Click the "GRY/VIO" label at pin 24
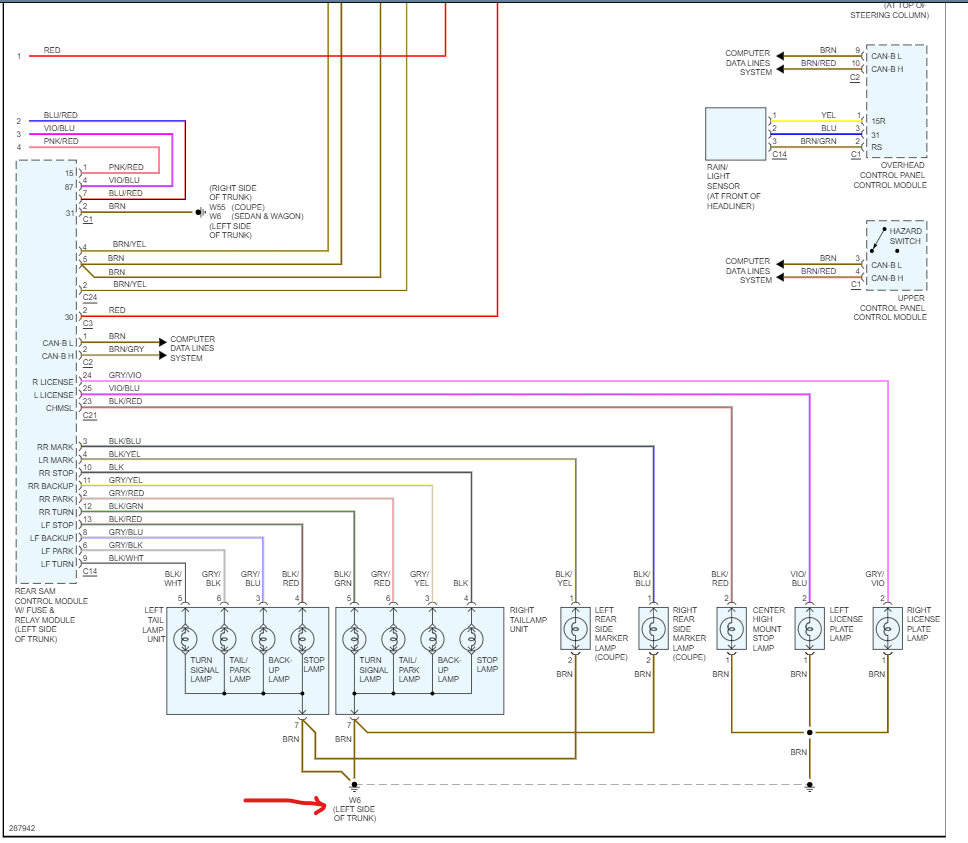The height and width of the screenshot is (843, 968). tap(125, 375)
